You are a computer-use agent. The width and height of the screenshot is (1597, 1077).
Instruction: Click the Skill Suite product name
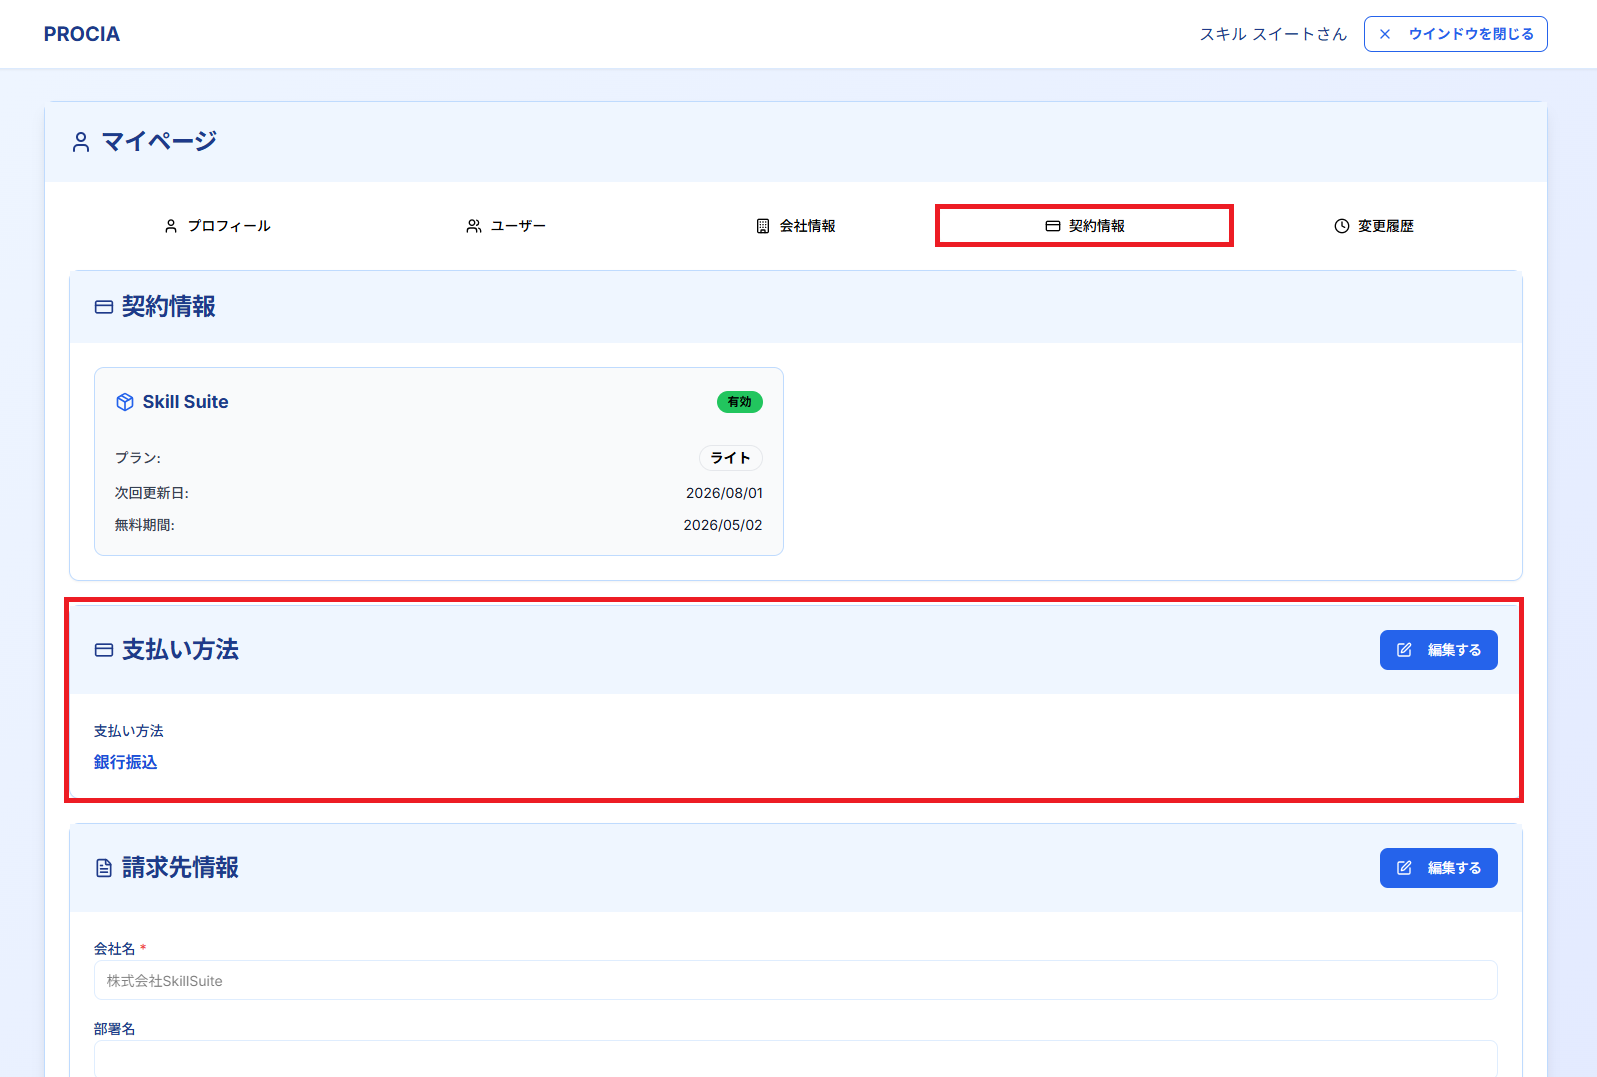tap(186, 402)
